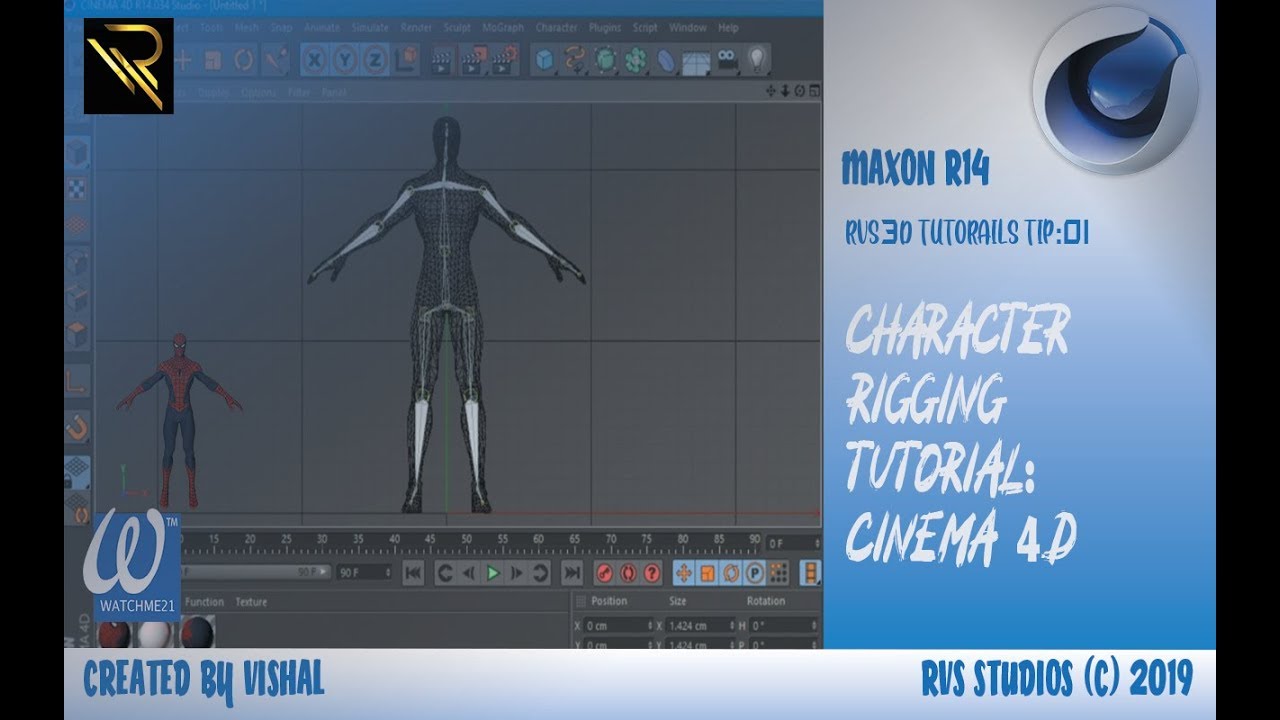This screenshot has height=720, width=1280.
Task: Toggle Parameter keying P icon
Action: pos(754,573)
